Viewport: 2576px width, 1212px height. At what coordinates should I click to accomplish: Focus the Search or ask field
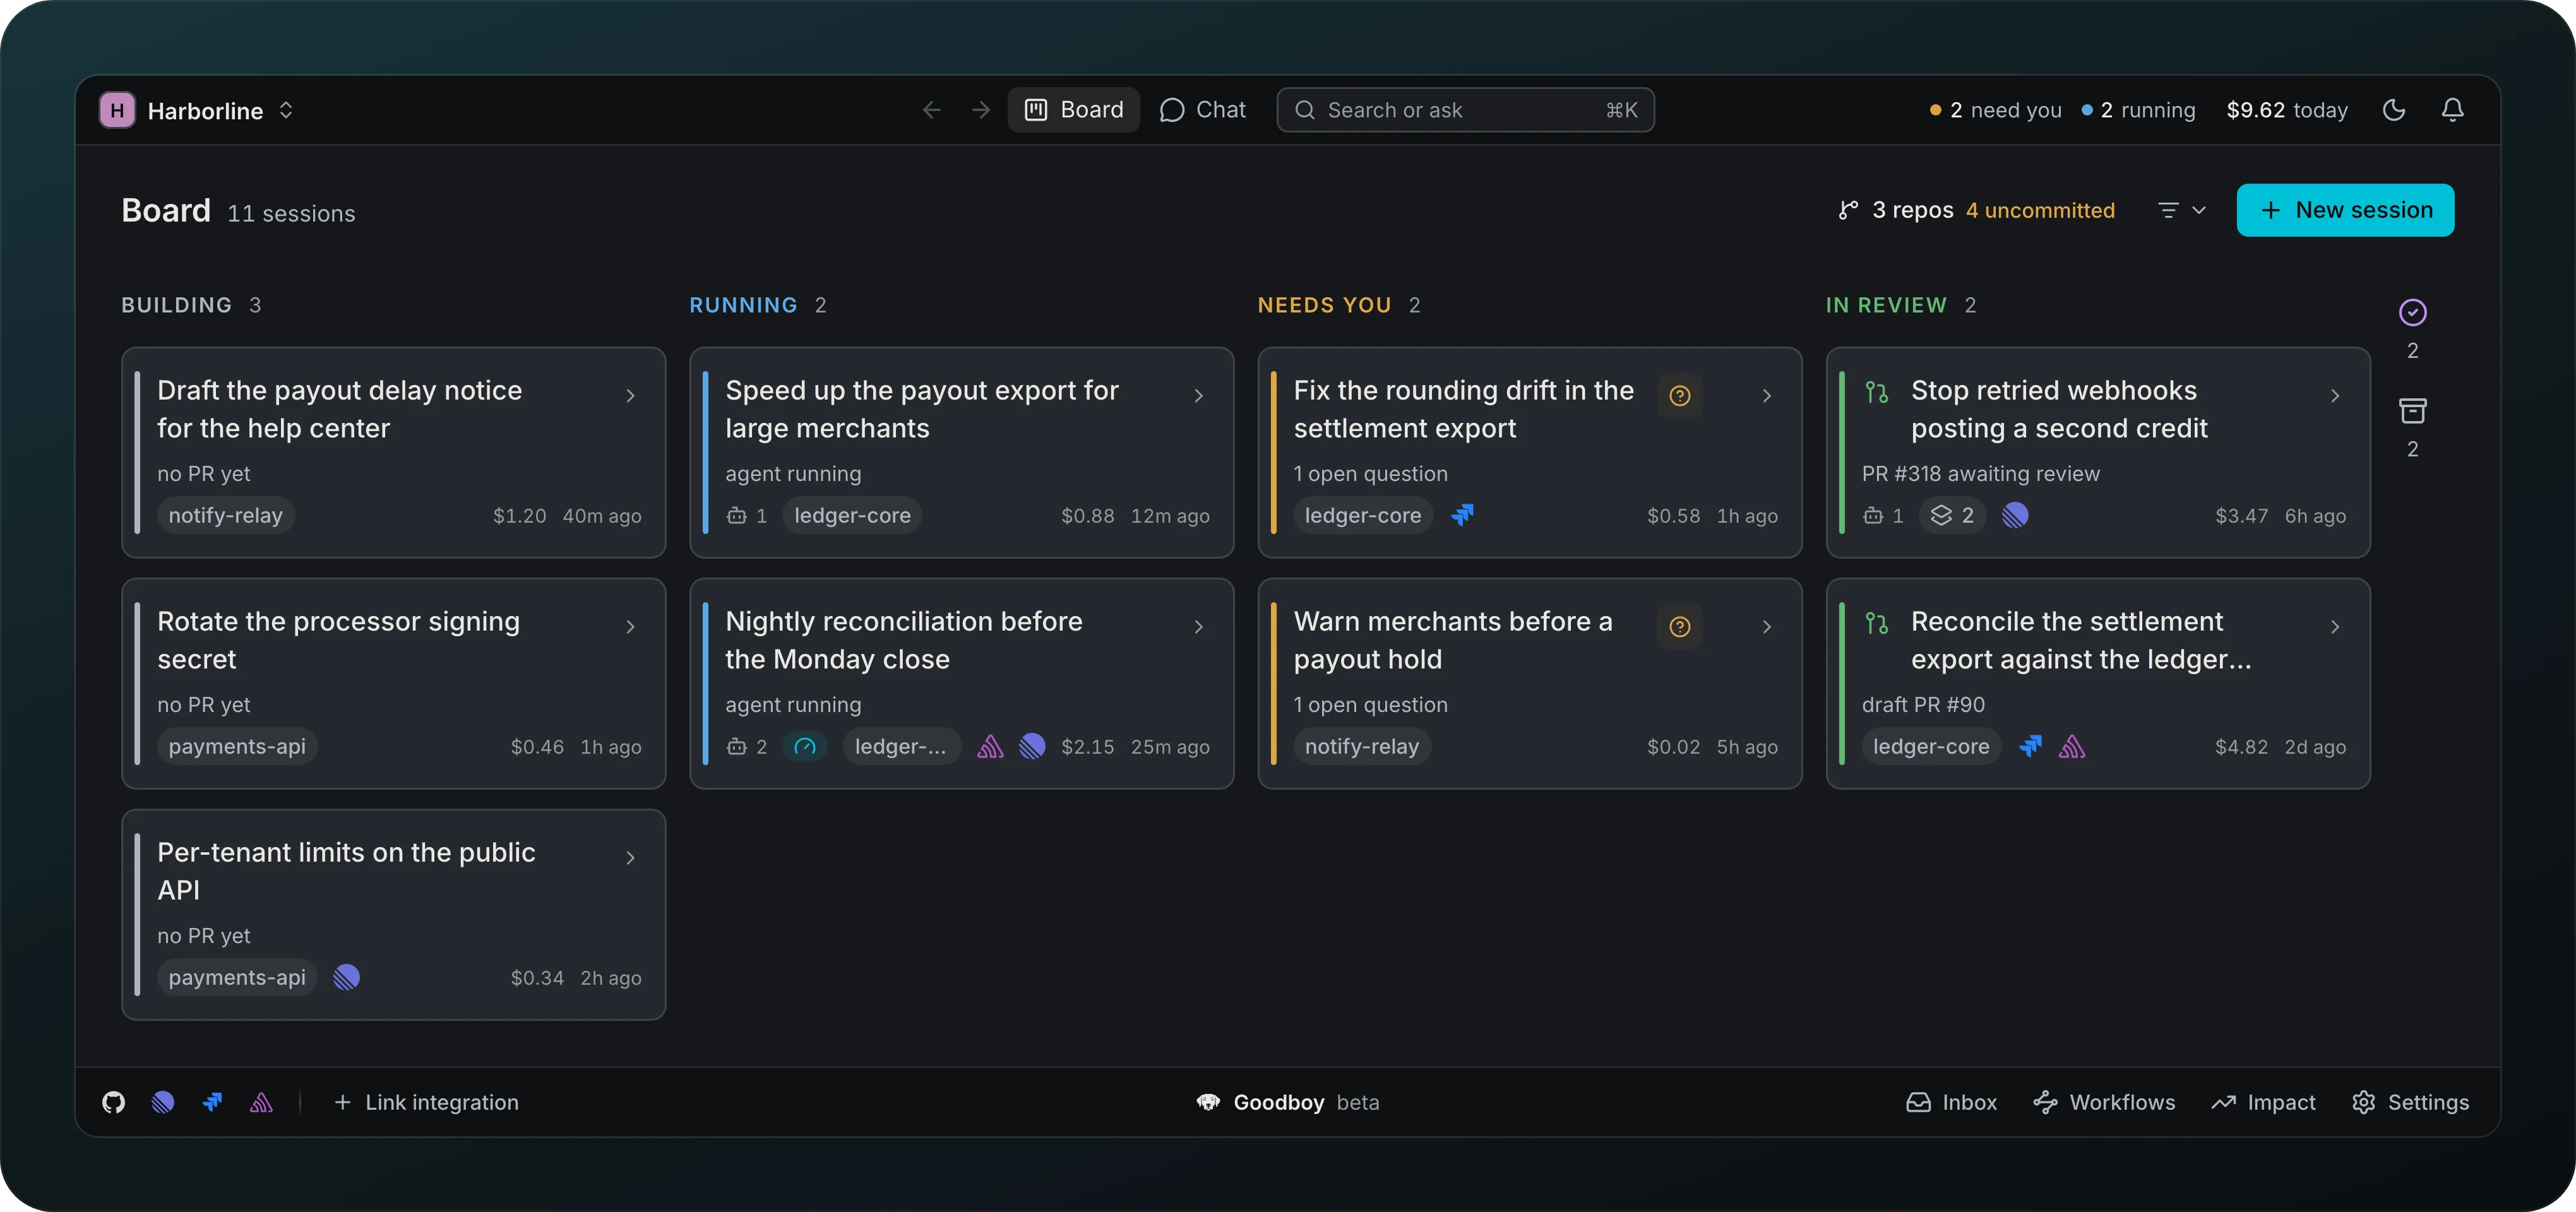point(1465,110)
